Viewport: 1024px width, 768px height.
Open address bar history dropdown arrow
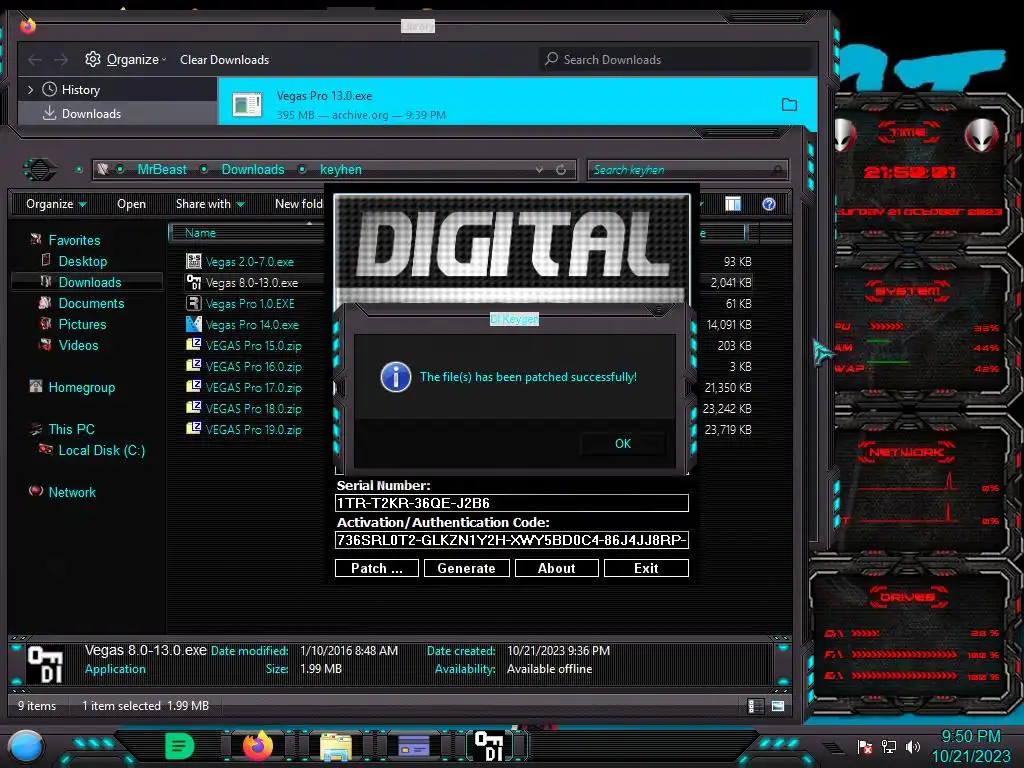(x=539, y=170)
